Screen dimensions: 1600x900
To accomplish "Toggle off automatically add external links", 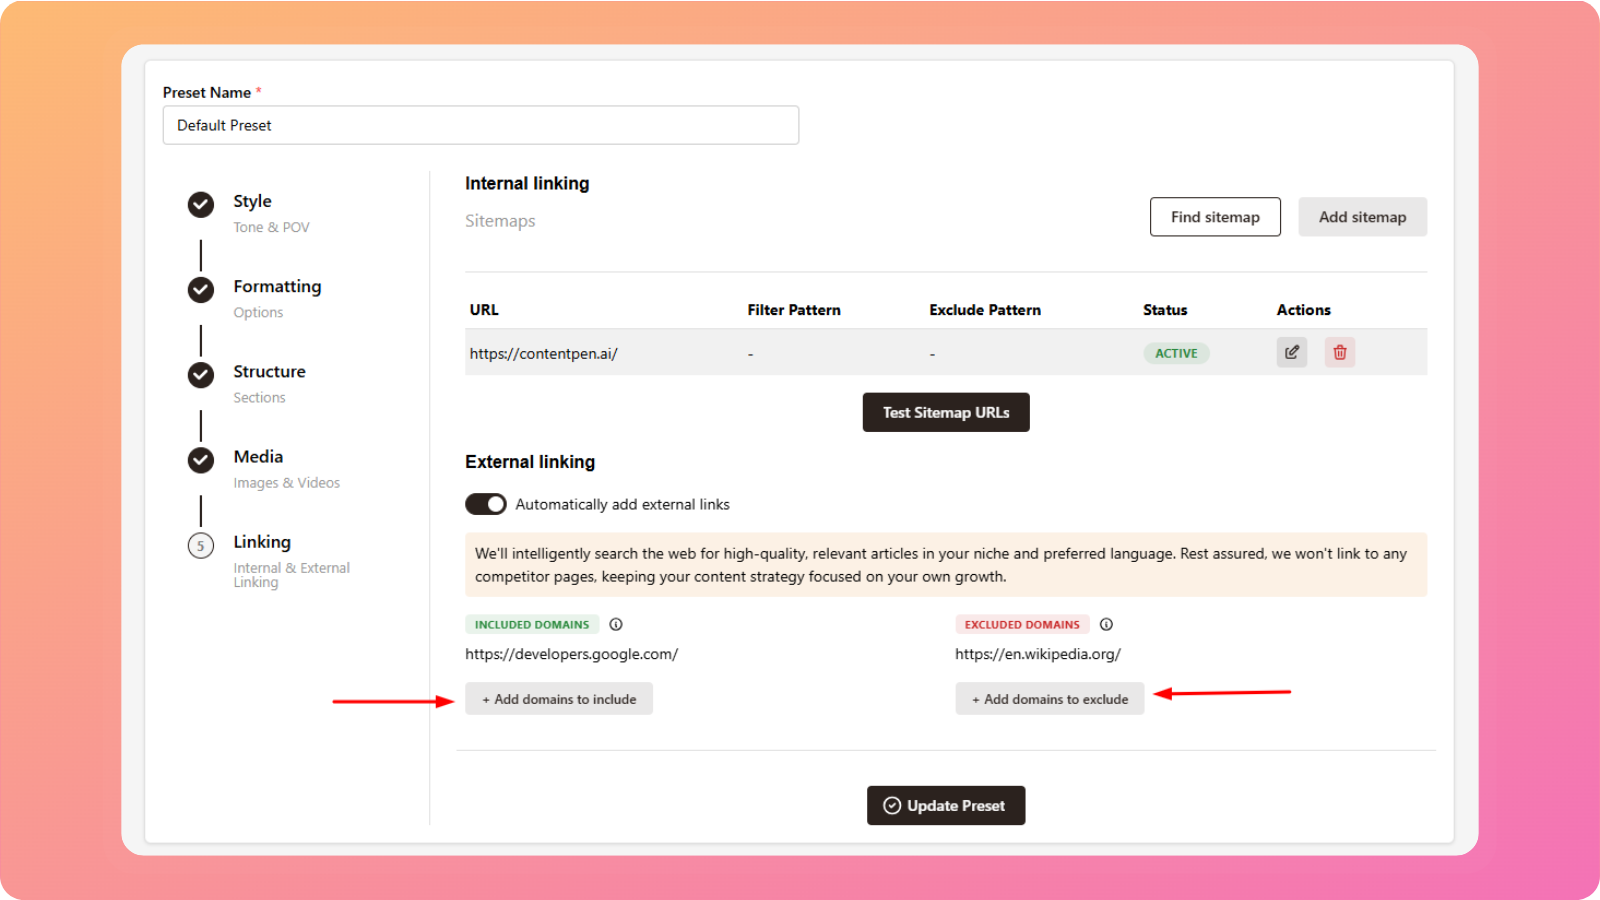I will [486, 504].
